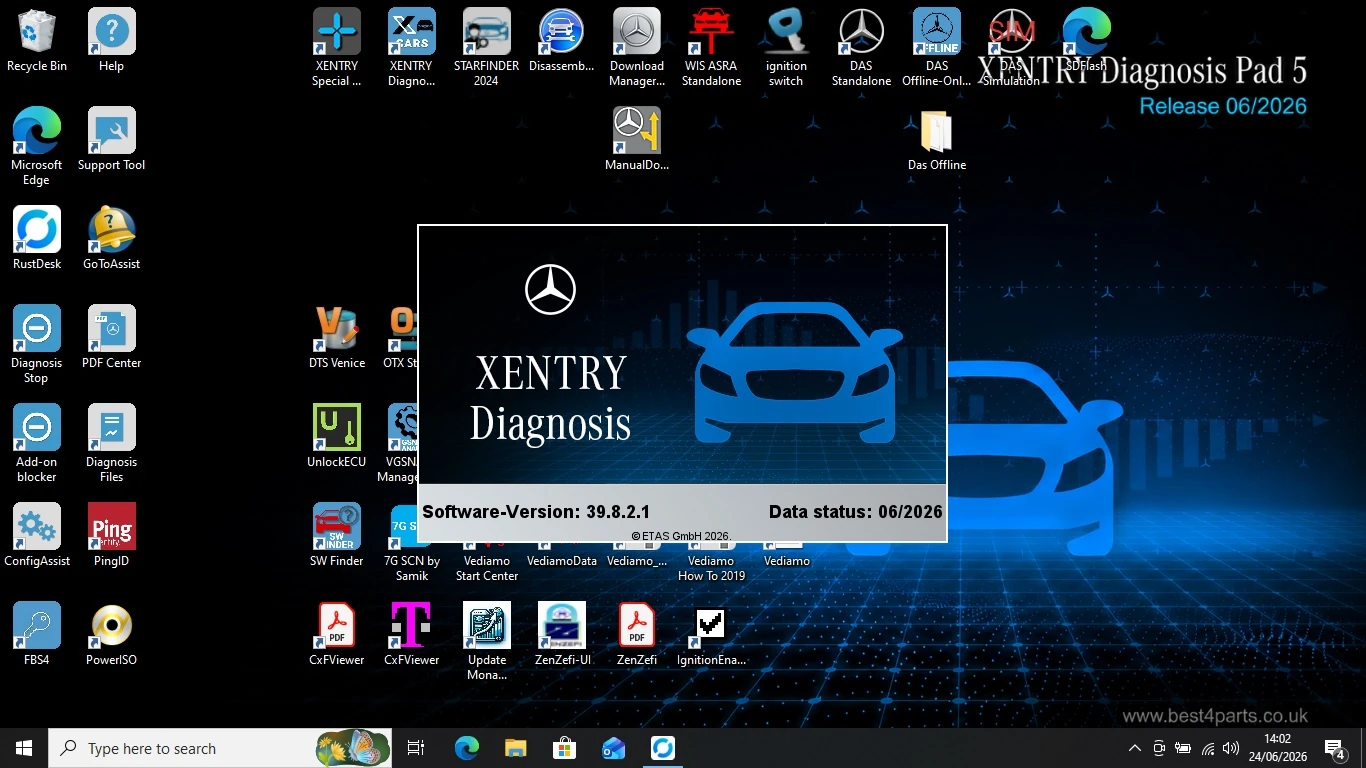Select the SDFlash desktop shortcut
The image size is (1366, 768).
[x=1087, y=41]
